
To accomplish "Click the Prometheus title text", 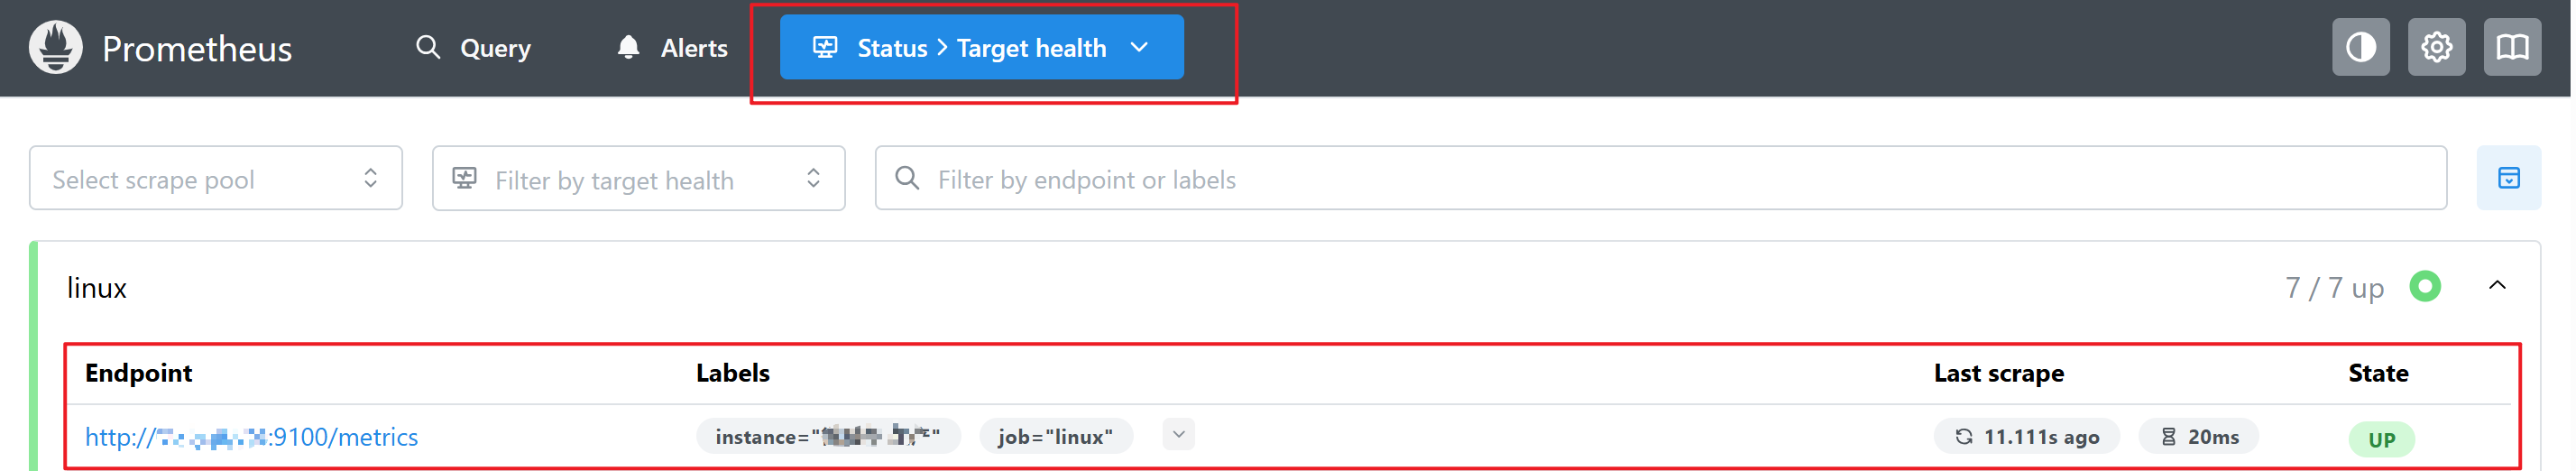I will coord(197,48).
